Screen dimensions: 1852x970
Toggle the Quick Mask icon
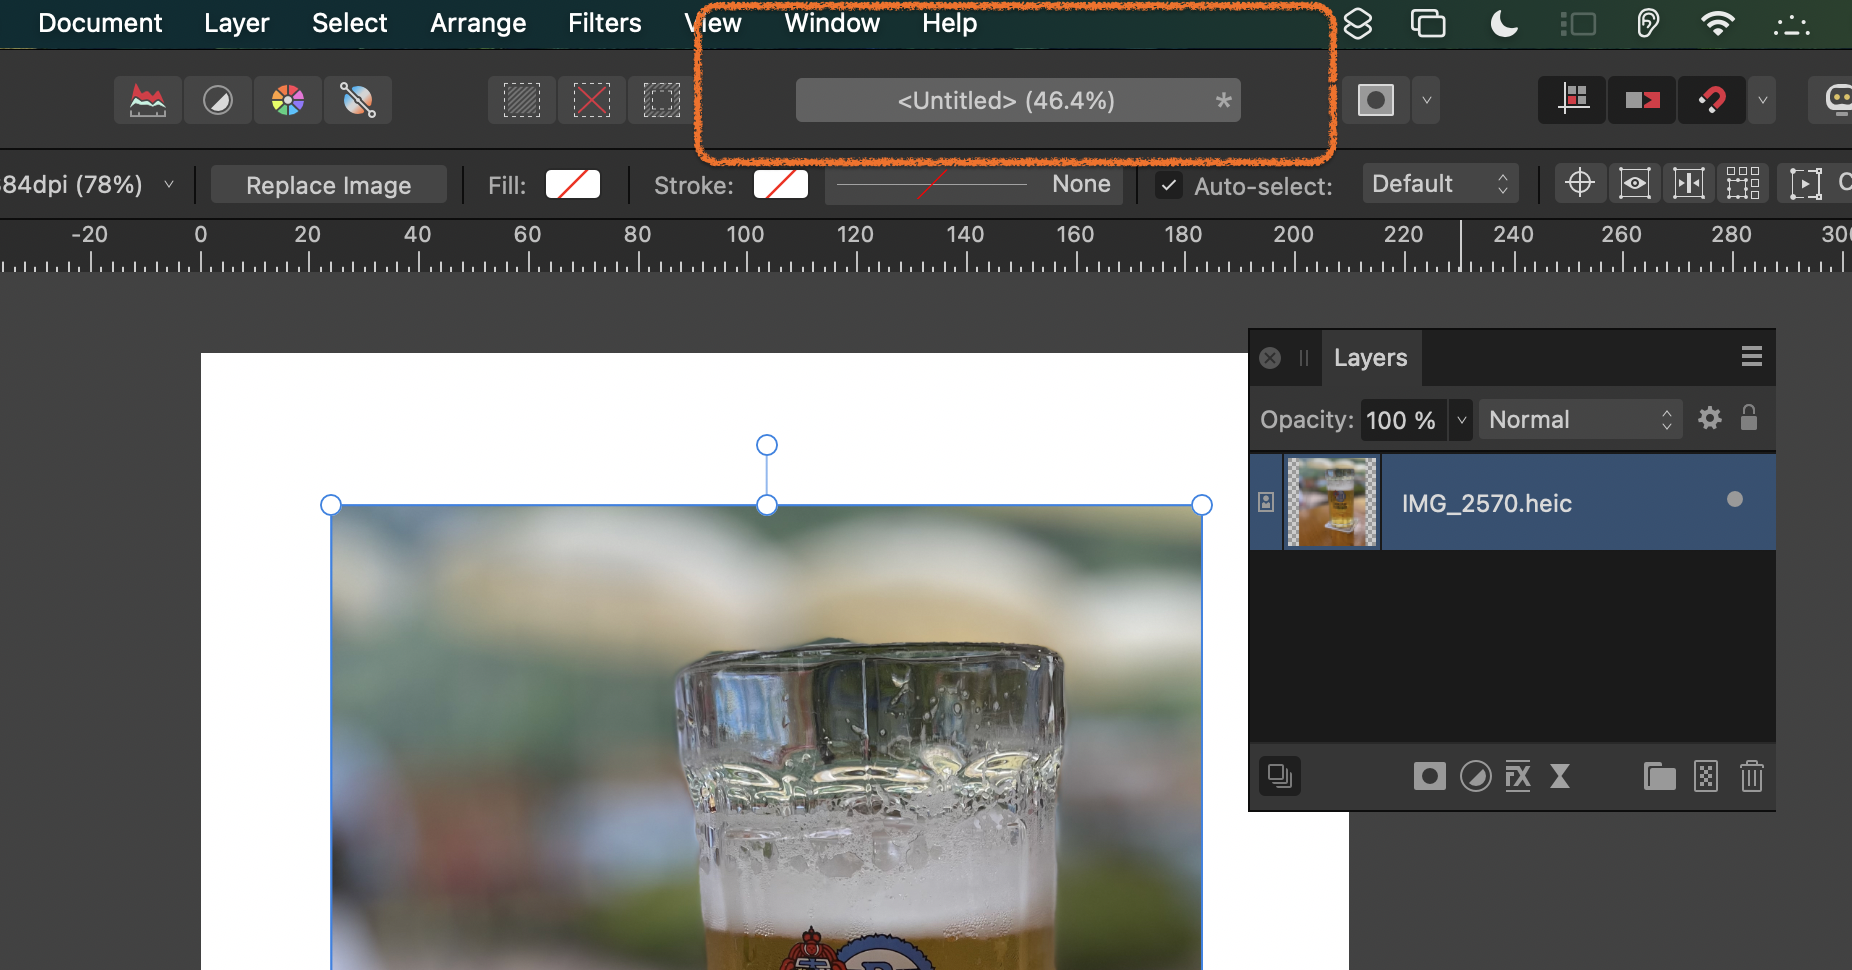point(1376,100)
